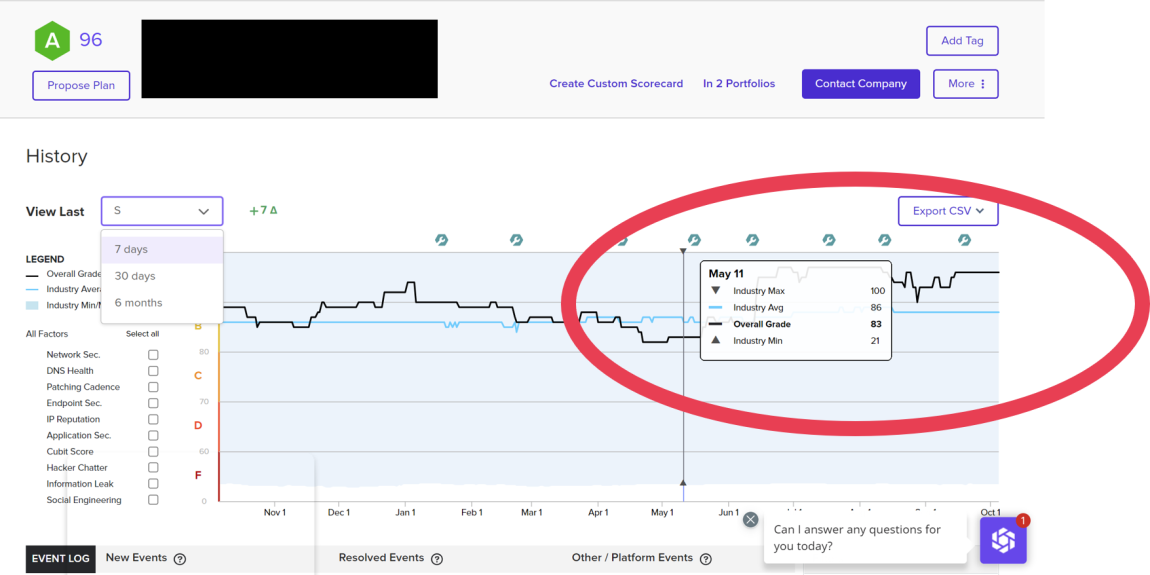Image resolution: width=1150 pixels, height=575 pixels.
Task: Click the Jan 1 axis label
Action: tap(406, 512)
